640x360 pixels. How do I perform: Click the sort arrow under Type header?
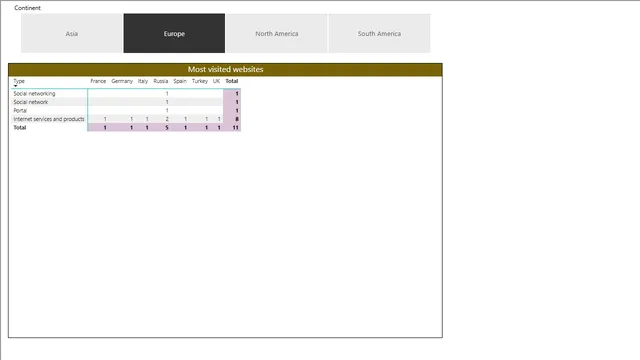coord(16,86)
